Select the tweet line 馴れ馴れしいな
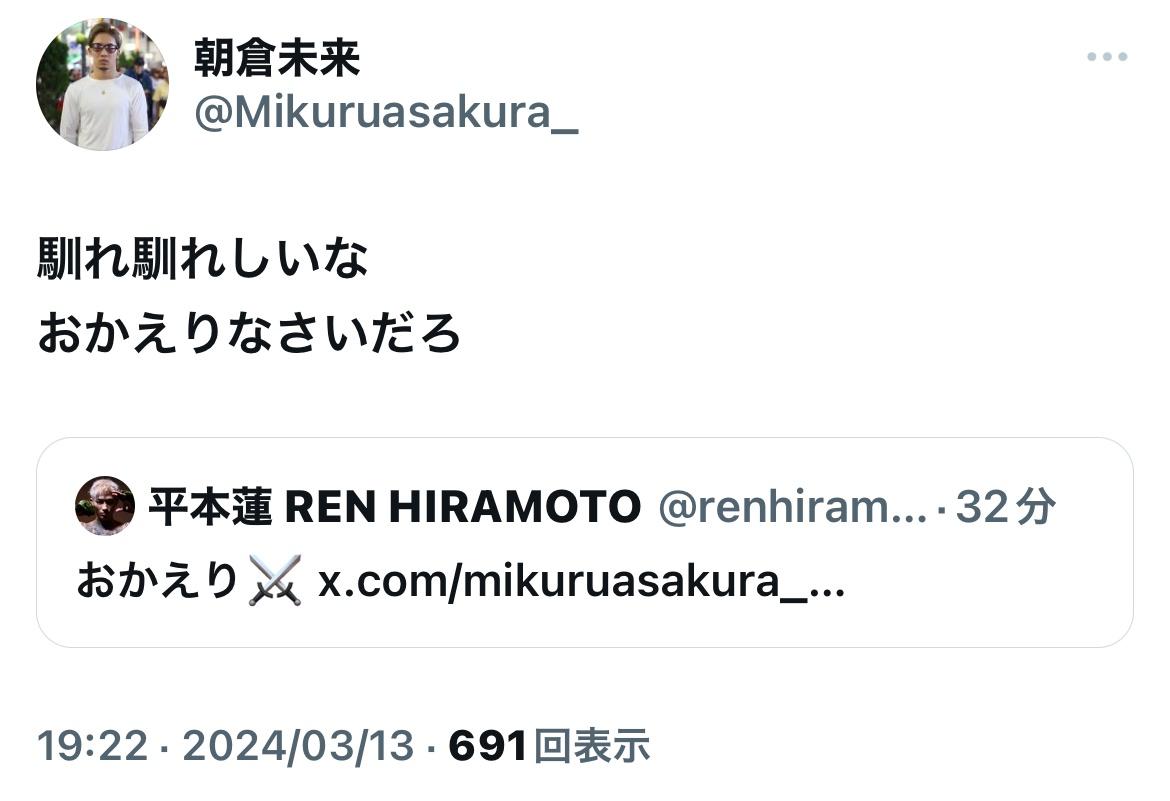The image size is (1170, 801). [202, 259]
